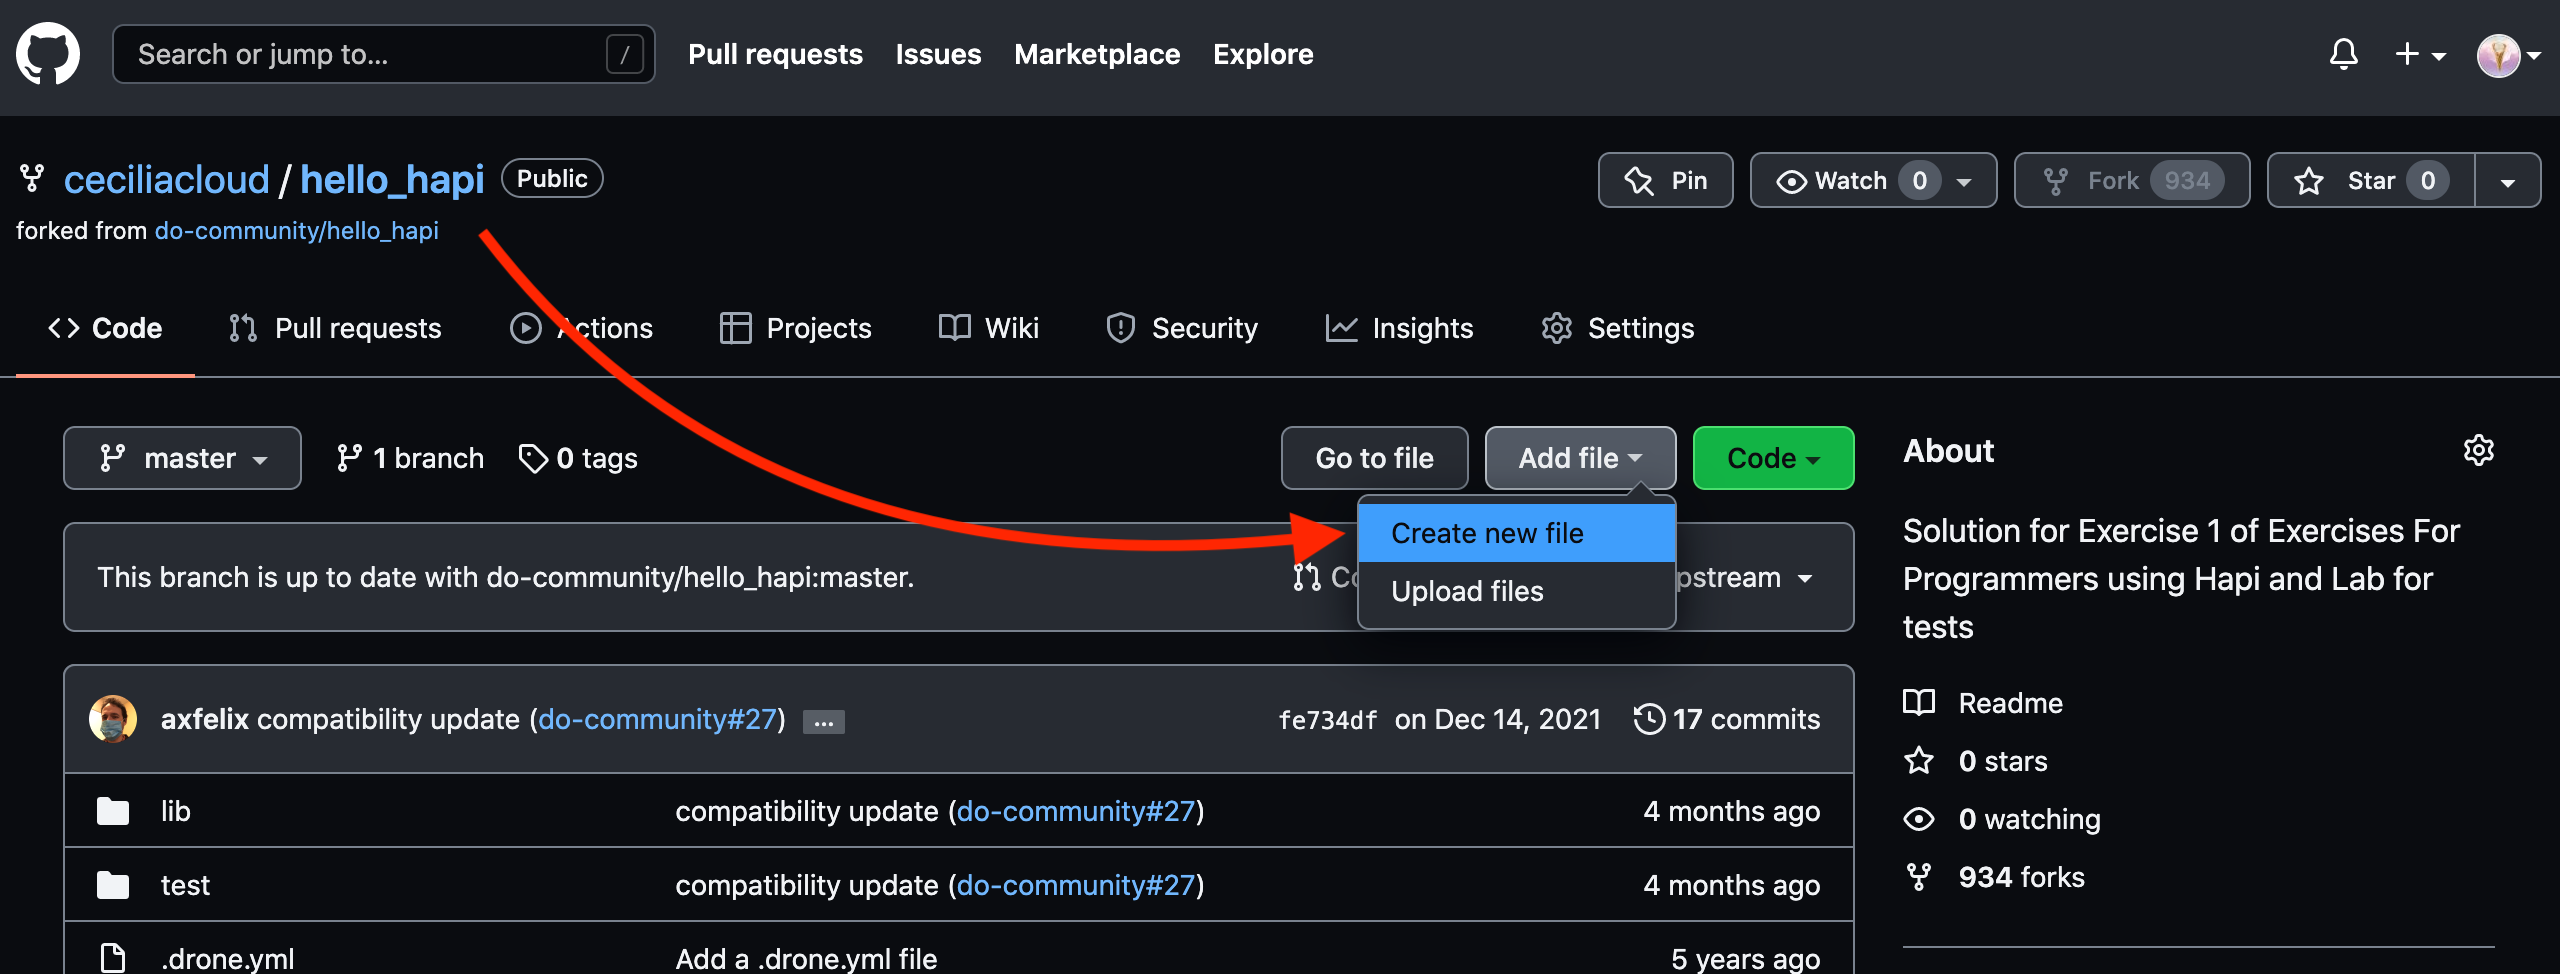View the 1 branch link
Screen dimensions: 2560x974
coord(410,458)
